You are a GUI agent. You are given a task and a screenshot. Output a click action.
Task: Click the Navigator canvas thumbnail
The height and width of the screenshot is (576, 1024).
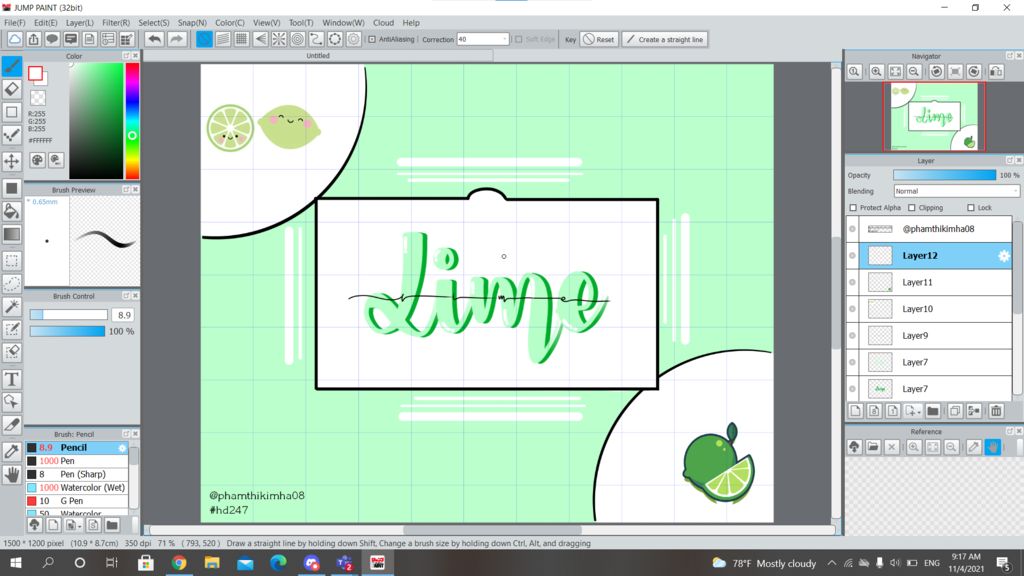[934, 116]
